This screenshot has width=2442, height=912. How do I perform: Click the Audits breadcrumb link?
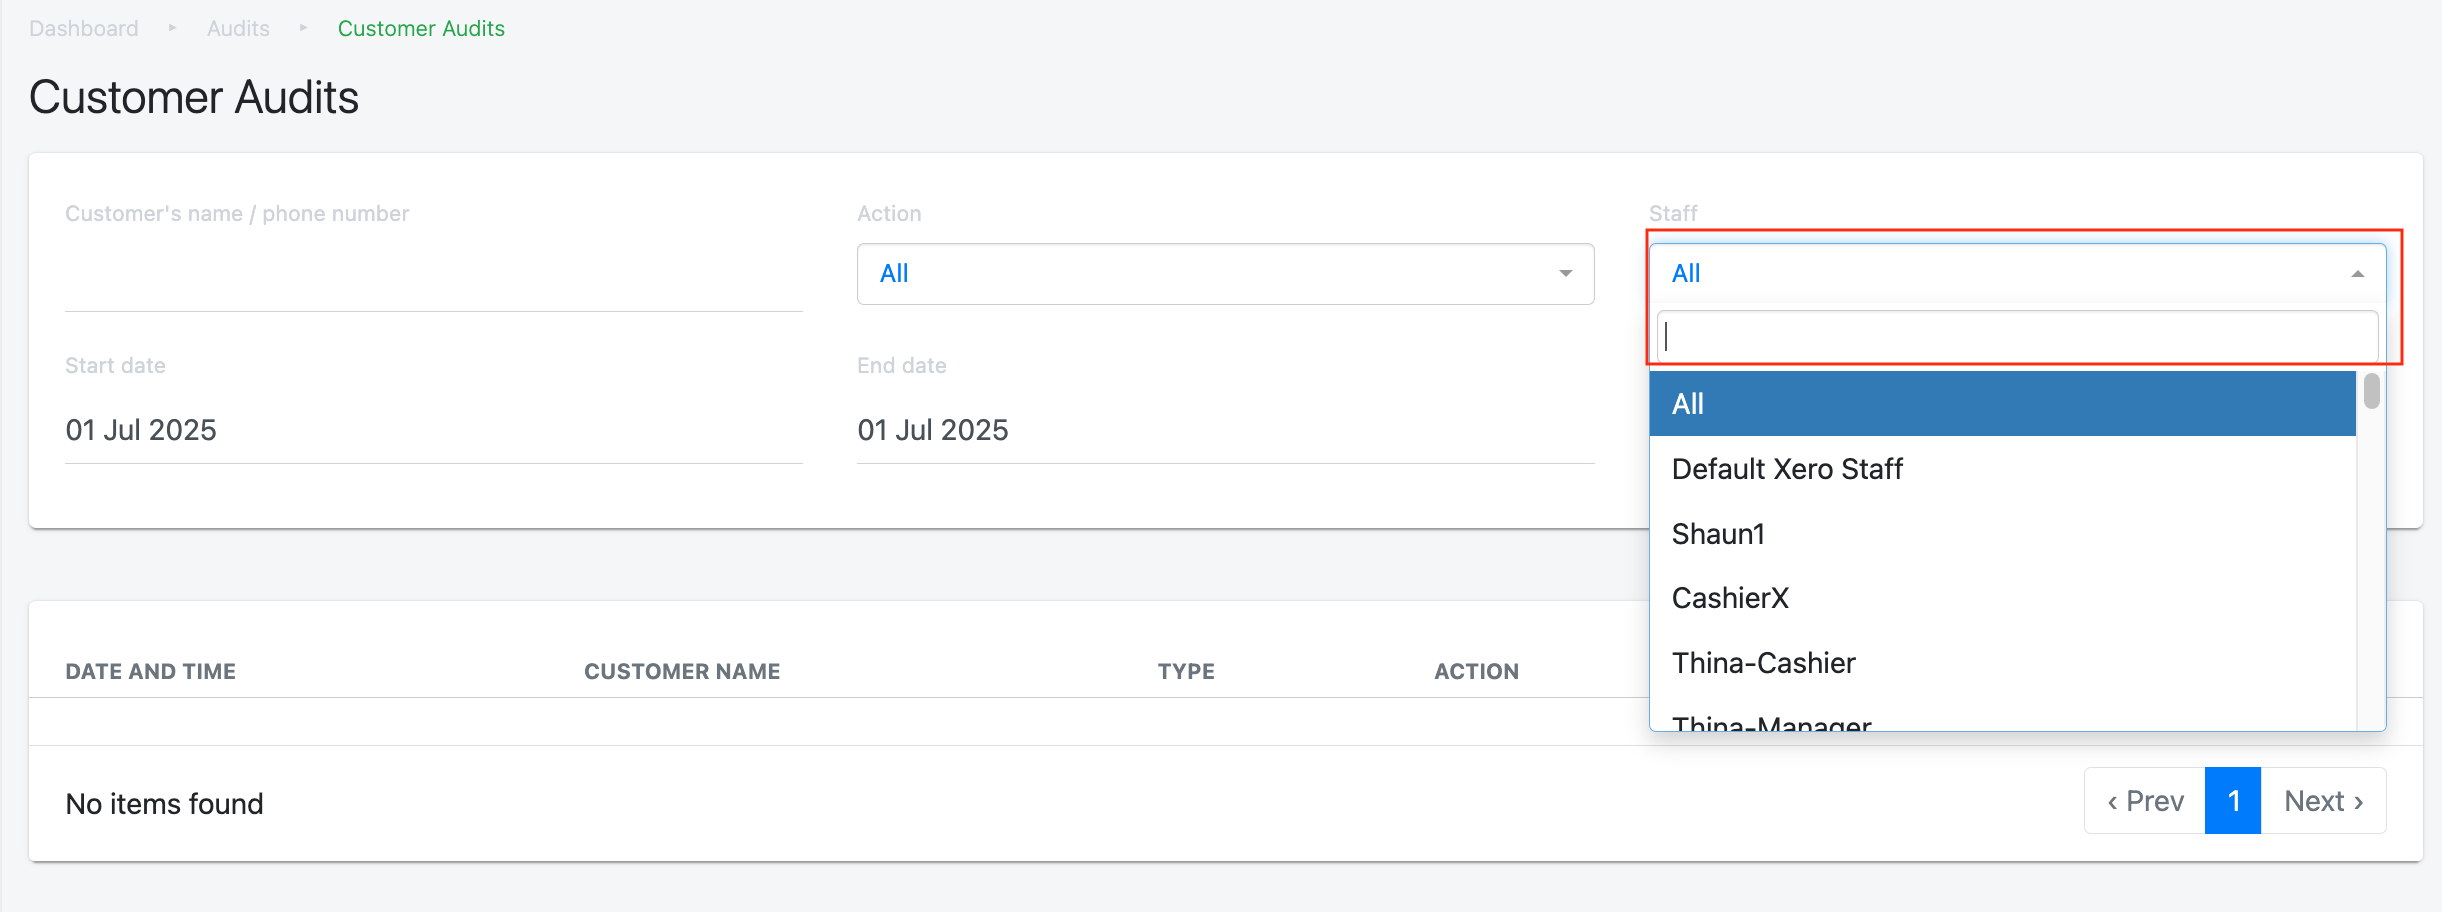pyautogui.click(x=238, y=28)
